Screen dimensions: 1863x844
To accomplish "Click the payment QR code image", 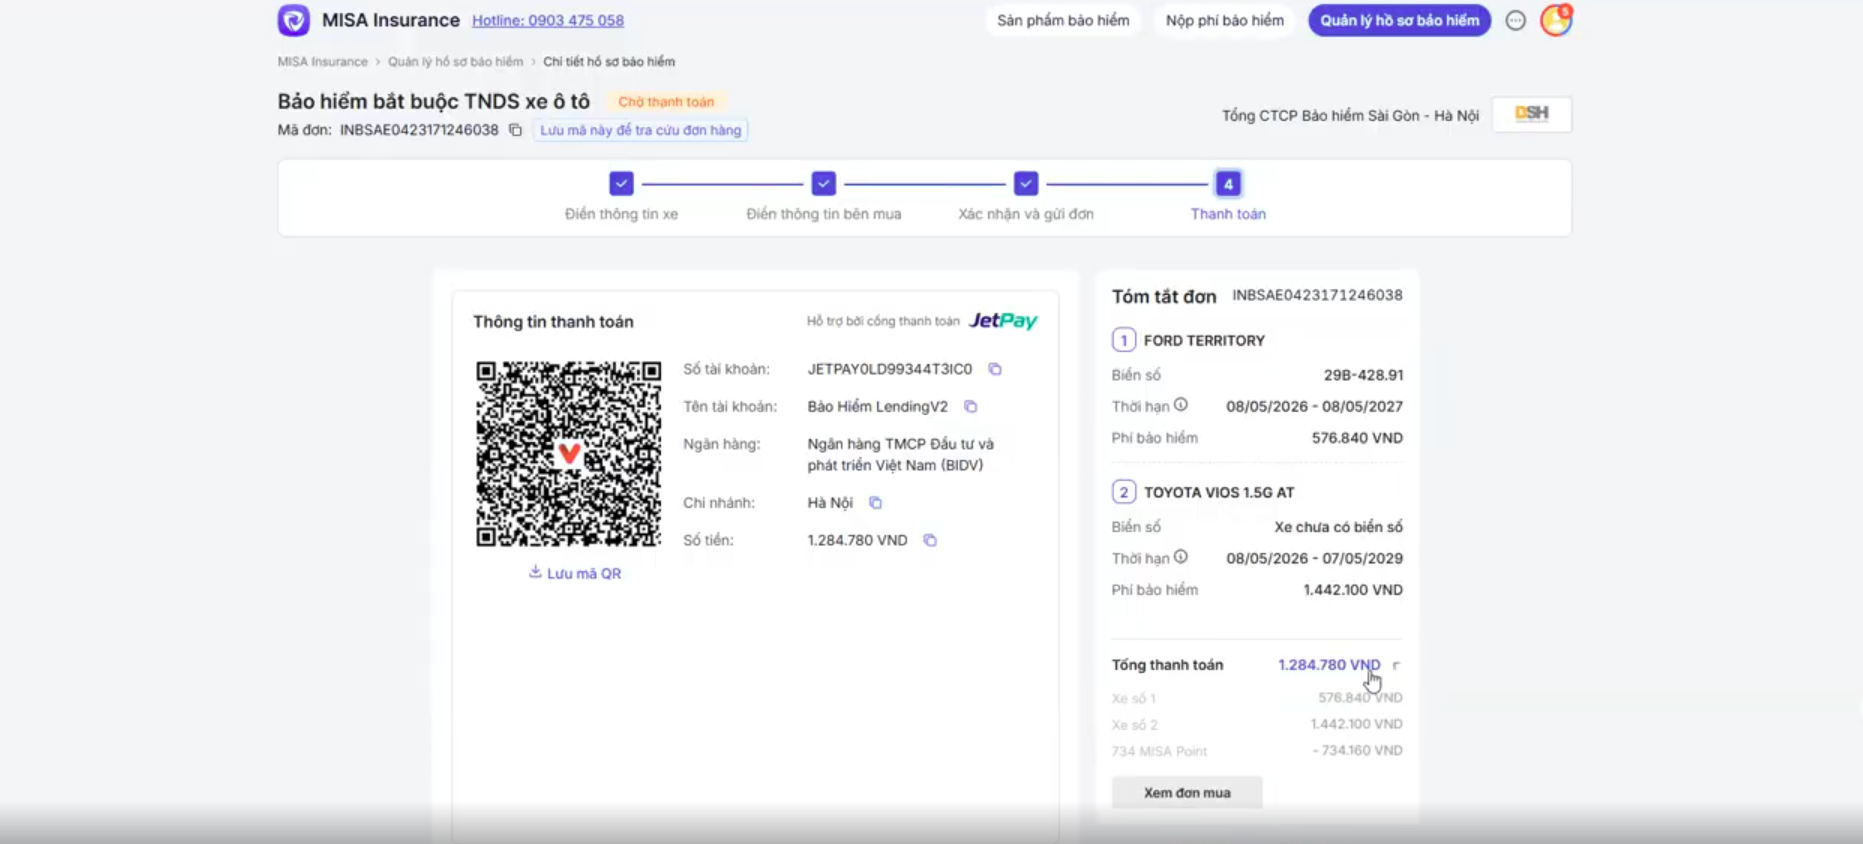I will click(x=568, y=454).
